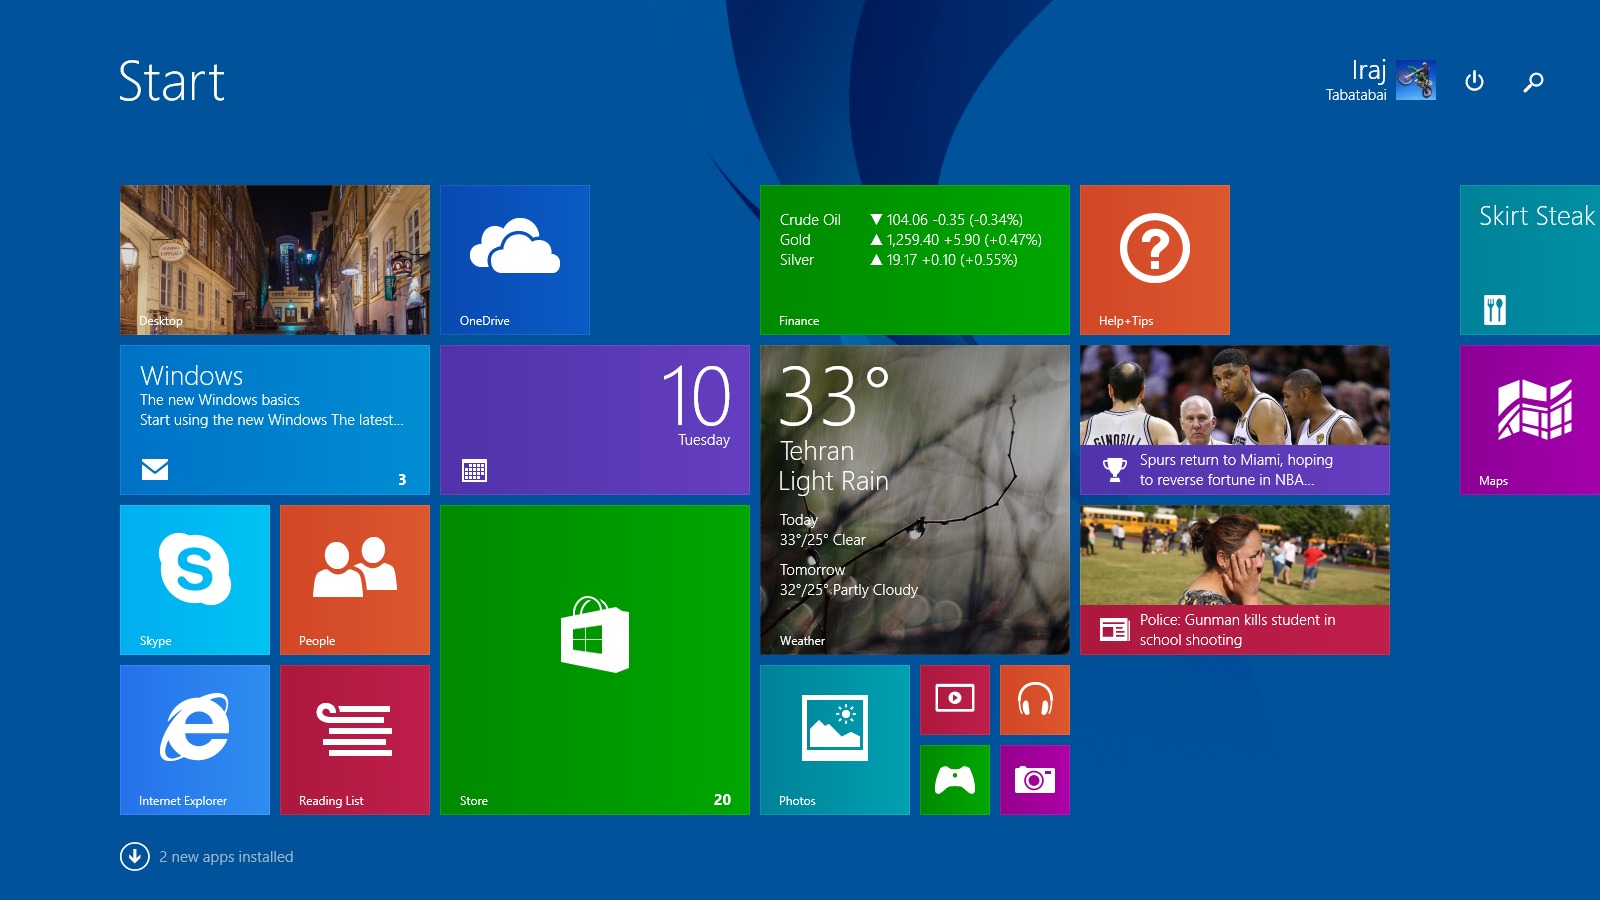Open the Desktop tile

[x=275, y=260]
